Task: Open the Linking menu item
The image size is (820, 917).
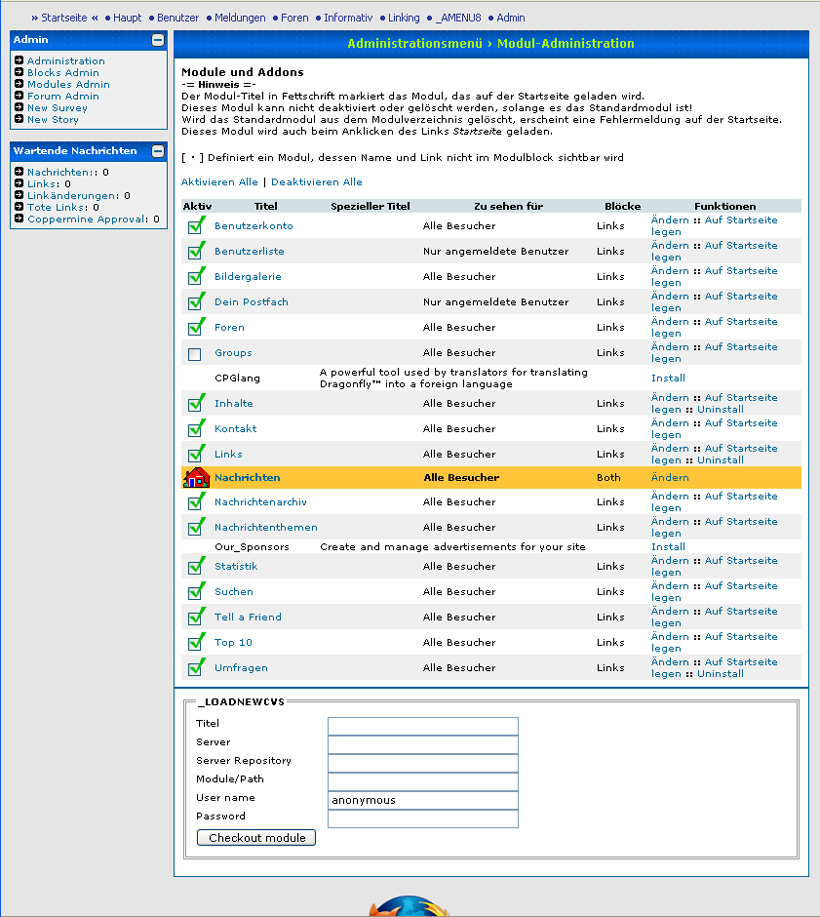Action: click(x=404, y=18)
